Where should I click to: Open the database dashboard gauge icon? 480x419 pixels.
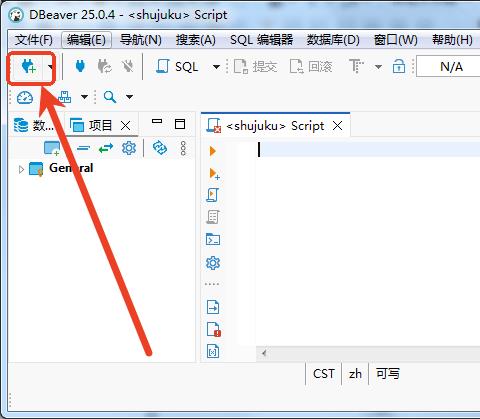click(25, 97)
